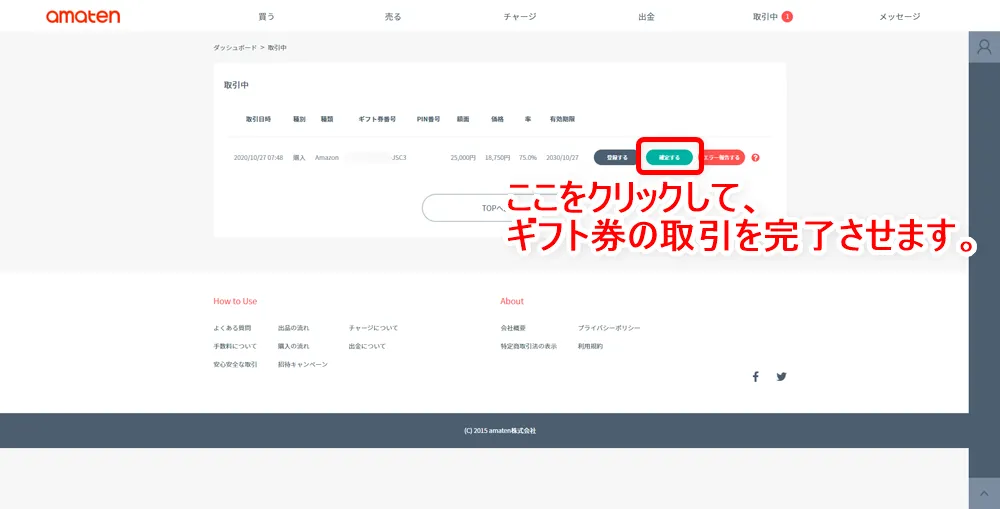Open the 取引中 menu with badge
Screen dimensions: 1000x509
click(772, 17)
